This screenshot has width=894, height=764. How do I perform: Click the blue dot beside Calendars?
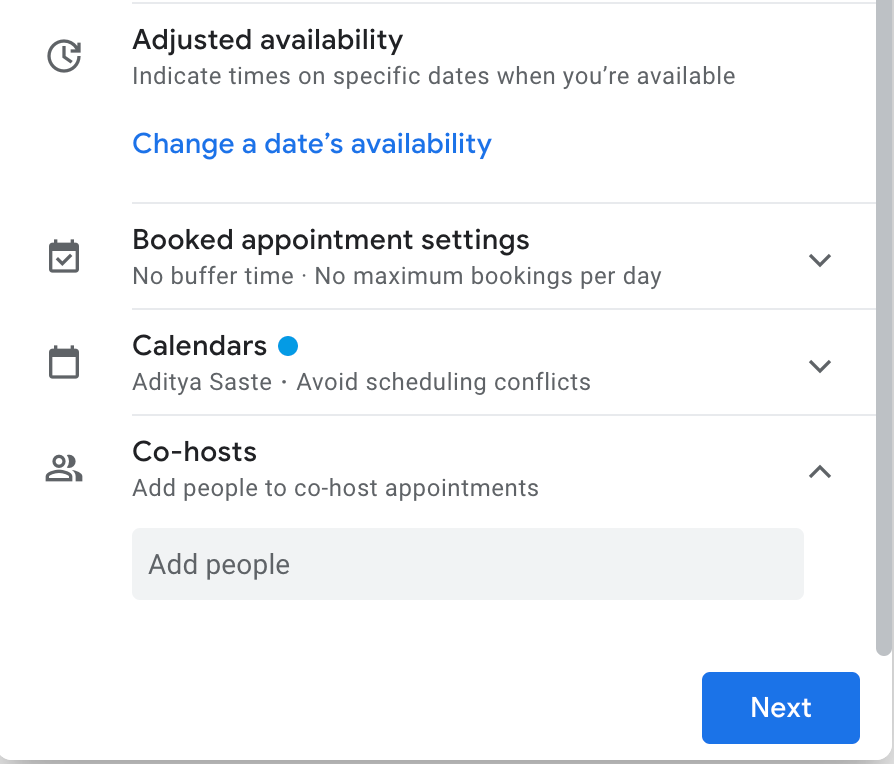coord(288,346)
